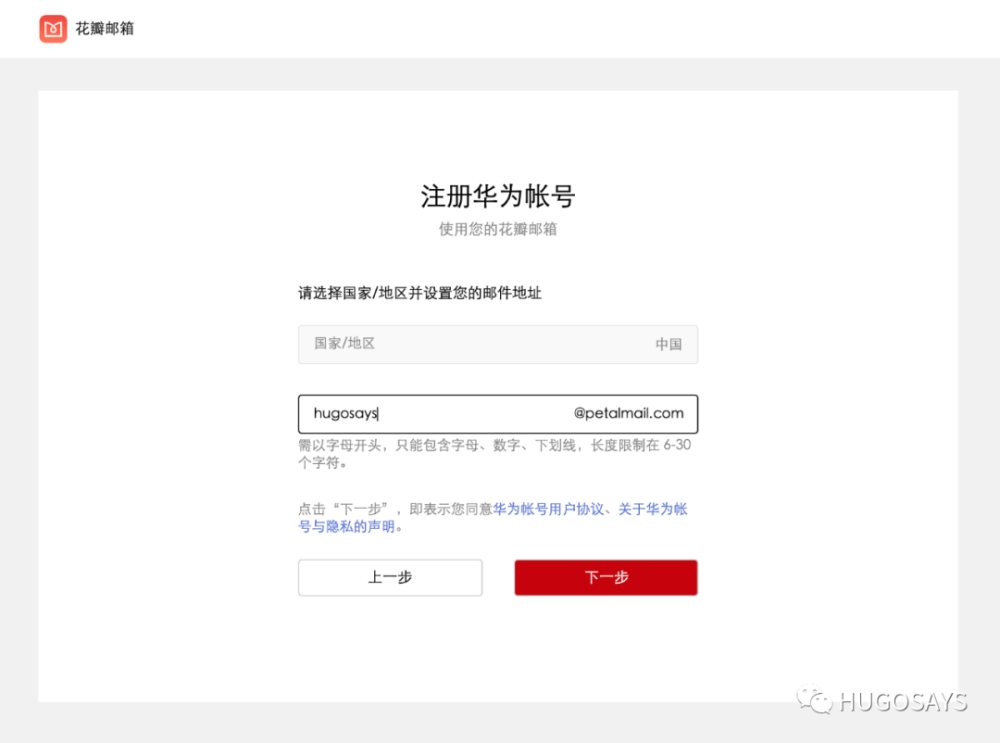This screenshot has width=1000, height=743.
Task: Go back with the 上一步 button
Action: point(390,578)
